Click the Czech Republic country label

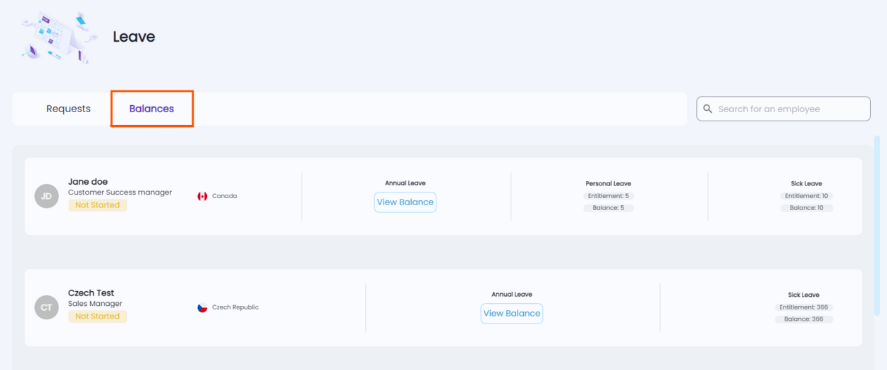pyautogui.click(x=235, y=308)
